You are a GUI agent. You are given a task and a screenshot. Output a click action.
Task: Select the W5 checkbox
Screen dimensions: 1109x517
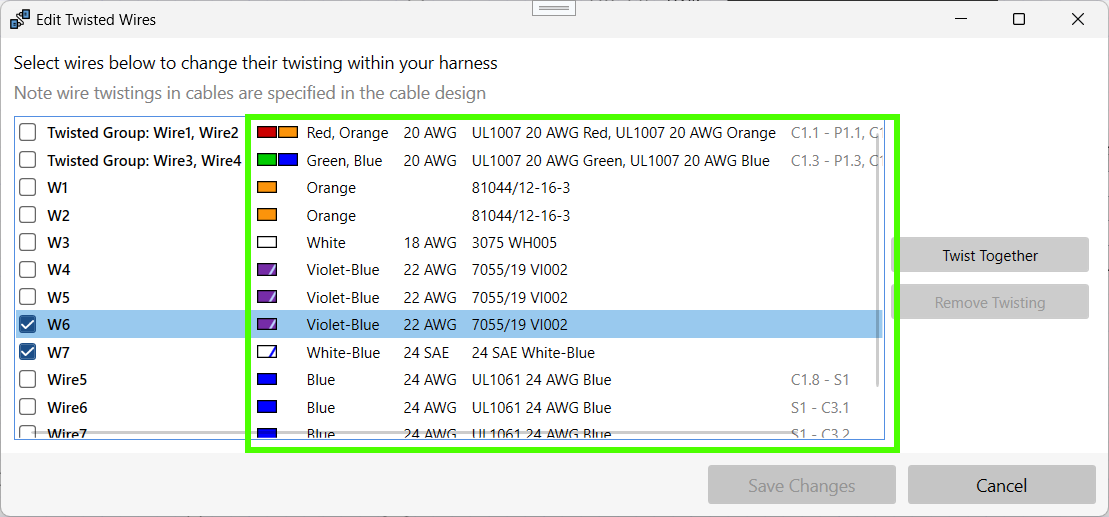coord(28,297)
